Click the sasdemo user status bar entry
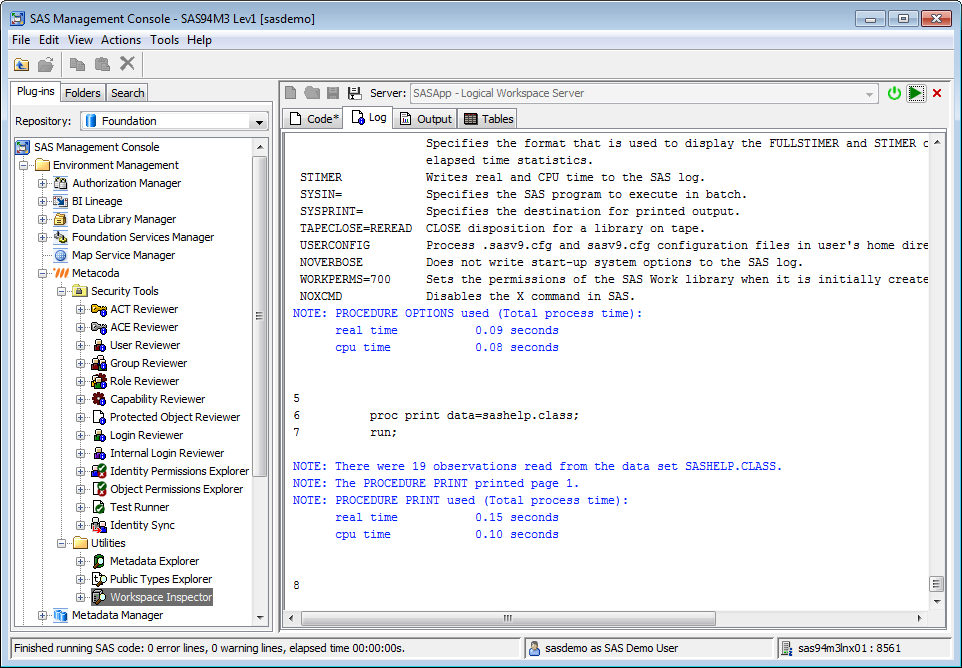The height and width of the screenshot is (668, 962). (649, 648)
